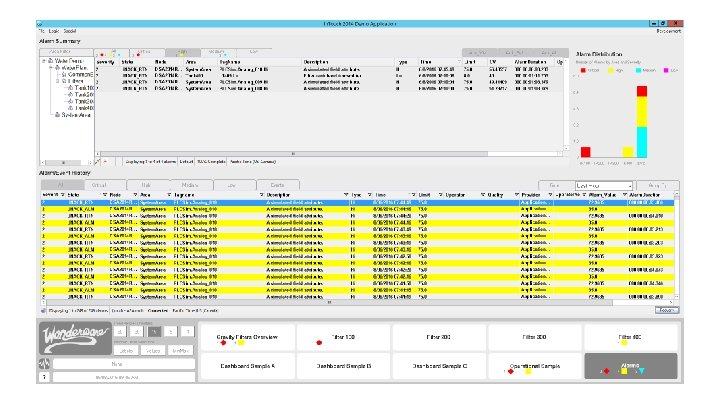Click the red Critical bar in Alarm Distribution
Viewport: 720px width, 405px height.
point(586,151)
